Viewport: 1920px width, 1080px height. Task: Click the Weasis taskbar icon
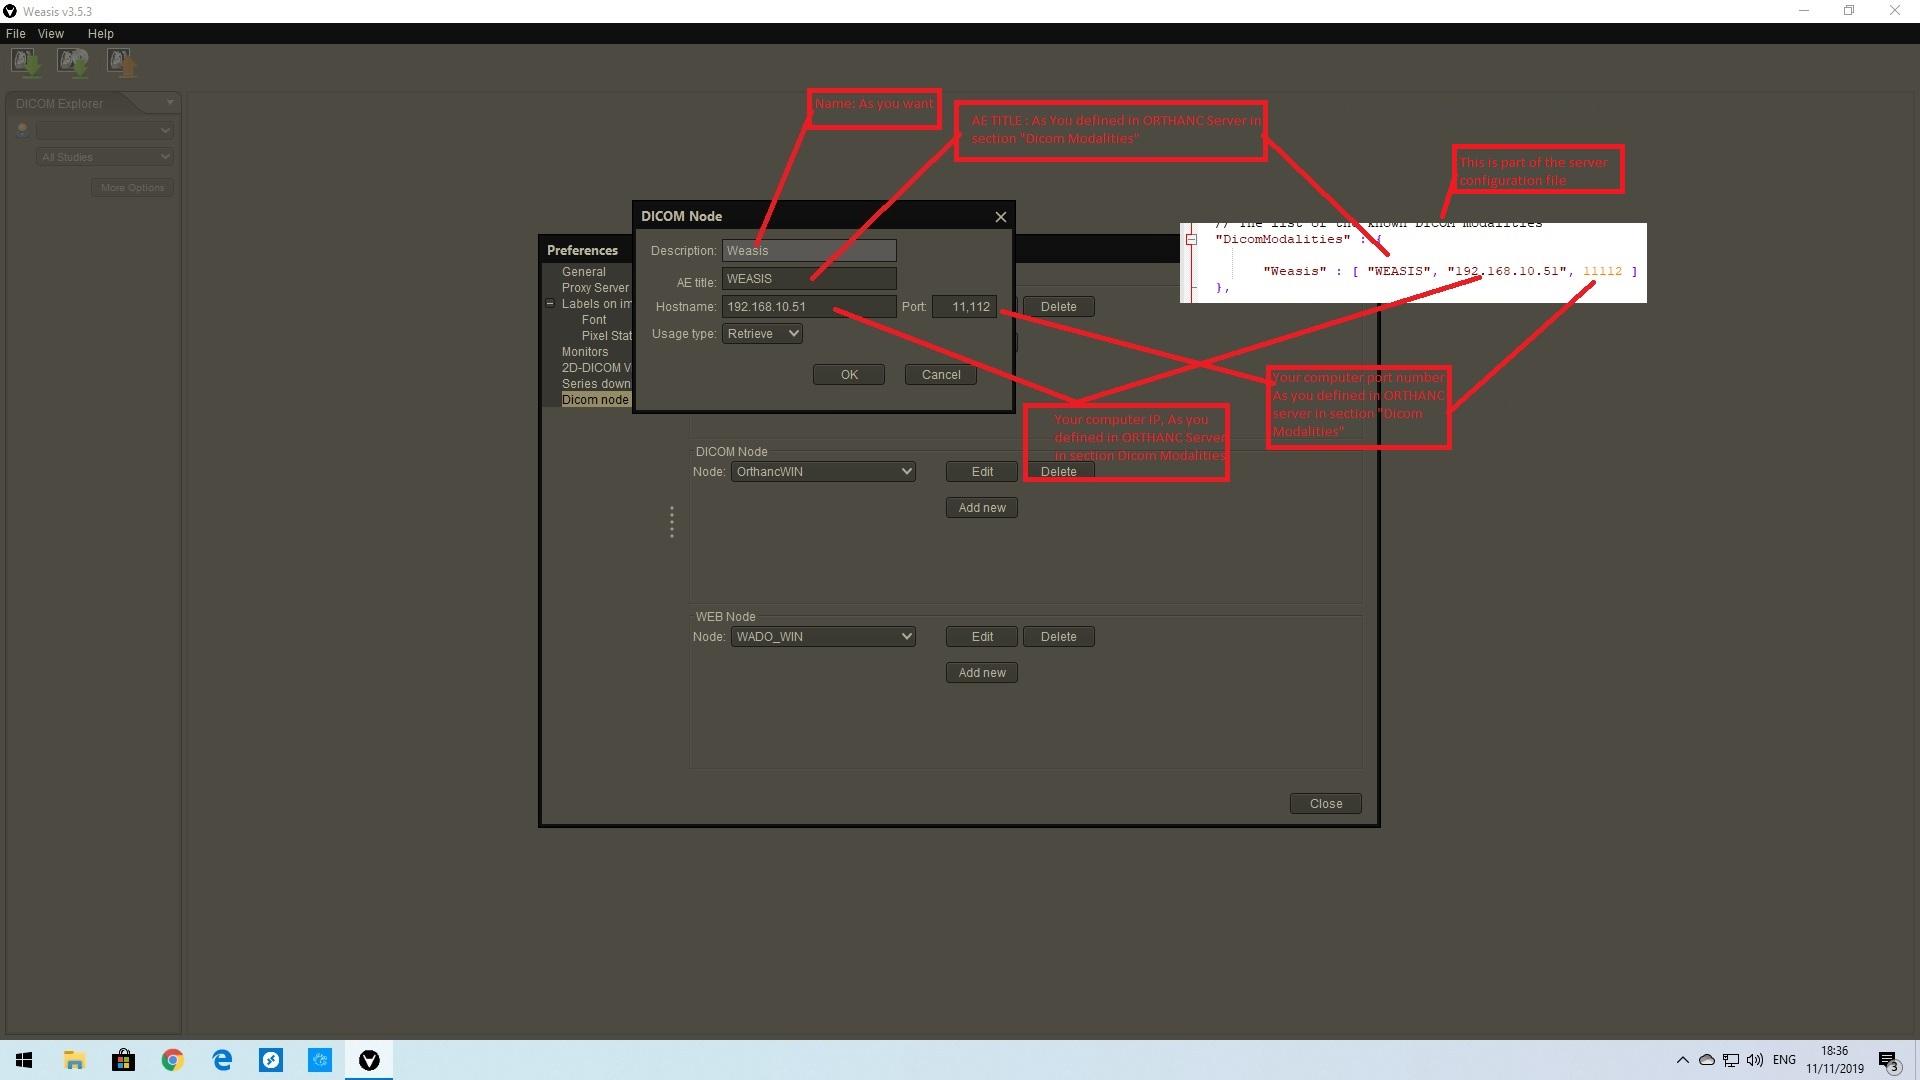369,1060
